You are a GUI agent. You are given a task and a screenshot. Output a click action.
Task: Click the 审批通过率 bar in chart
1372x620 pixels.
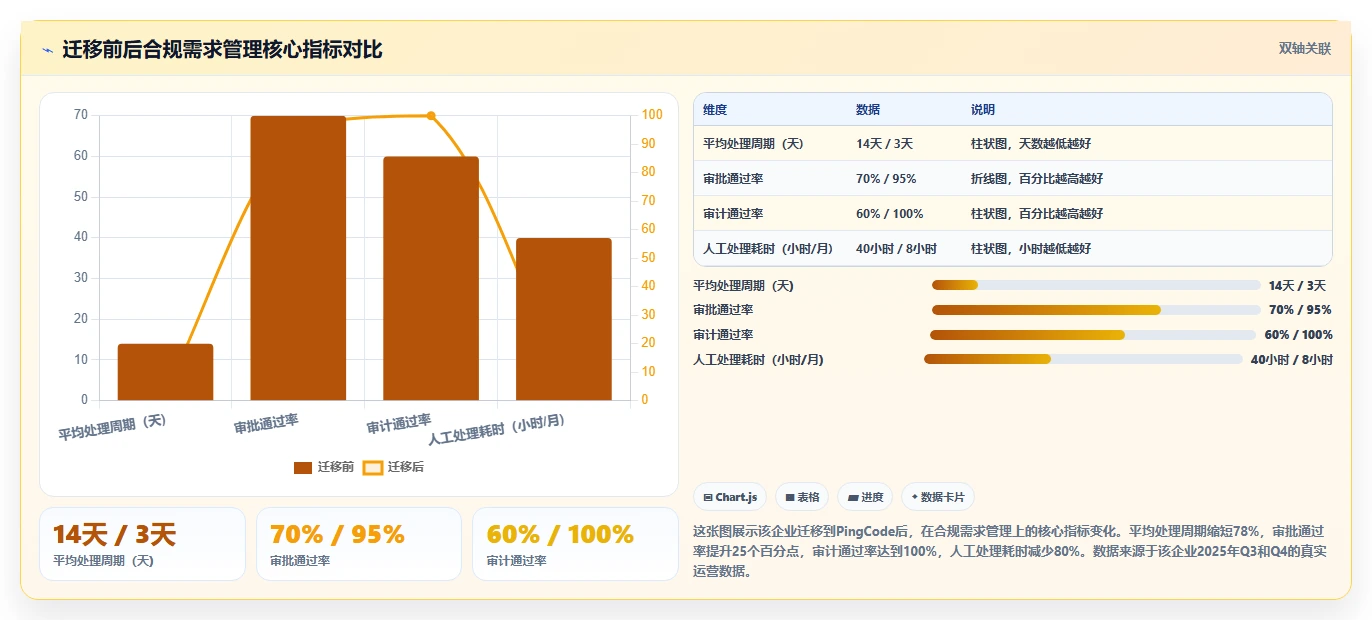point(298,258)
